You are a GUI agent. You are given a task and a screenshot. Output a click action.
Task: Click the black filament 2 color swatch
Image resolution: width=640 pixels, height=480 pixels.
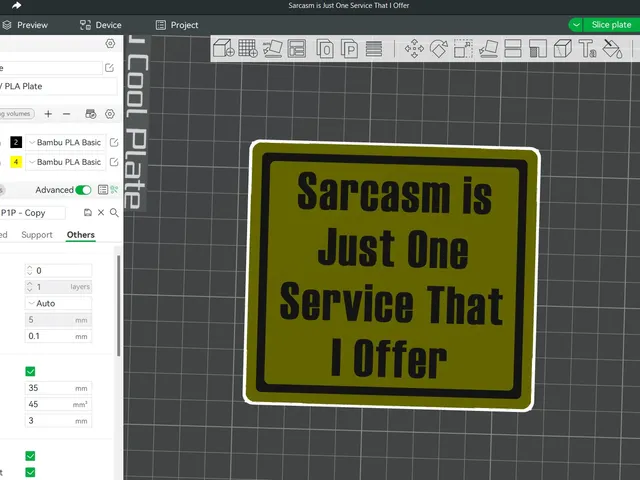tap(16, 142)
